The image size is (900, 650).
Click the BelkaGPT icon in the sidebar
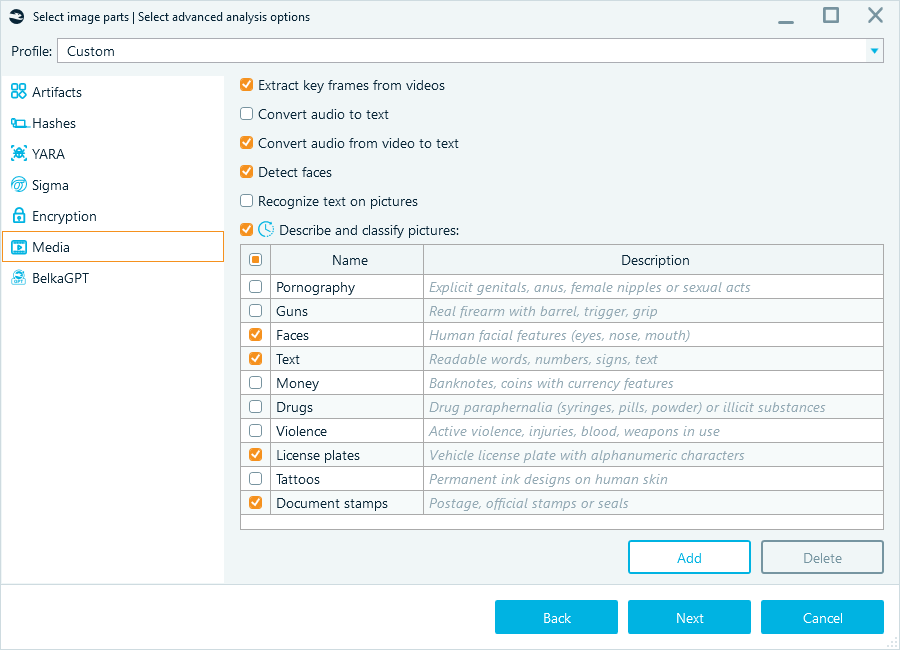tap(18, 278)
